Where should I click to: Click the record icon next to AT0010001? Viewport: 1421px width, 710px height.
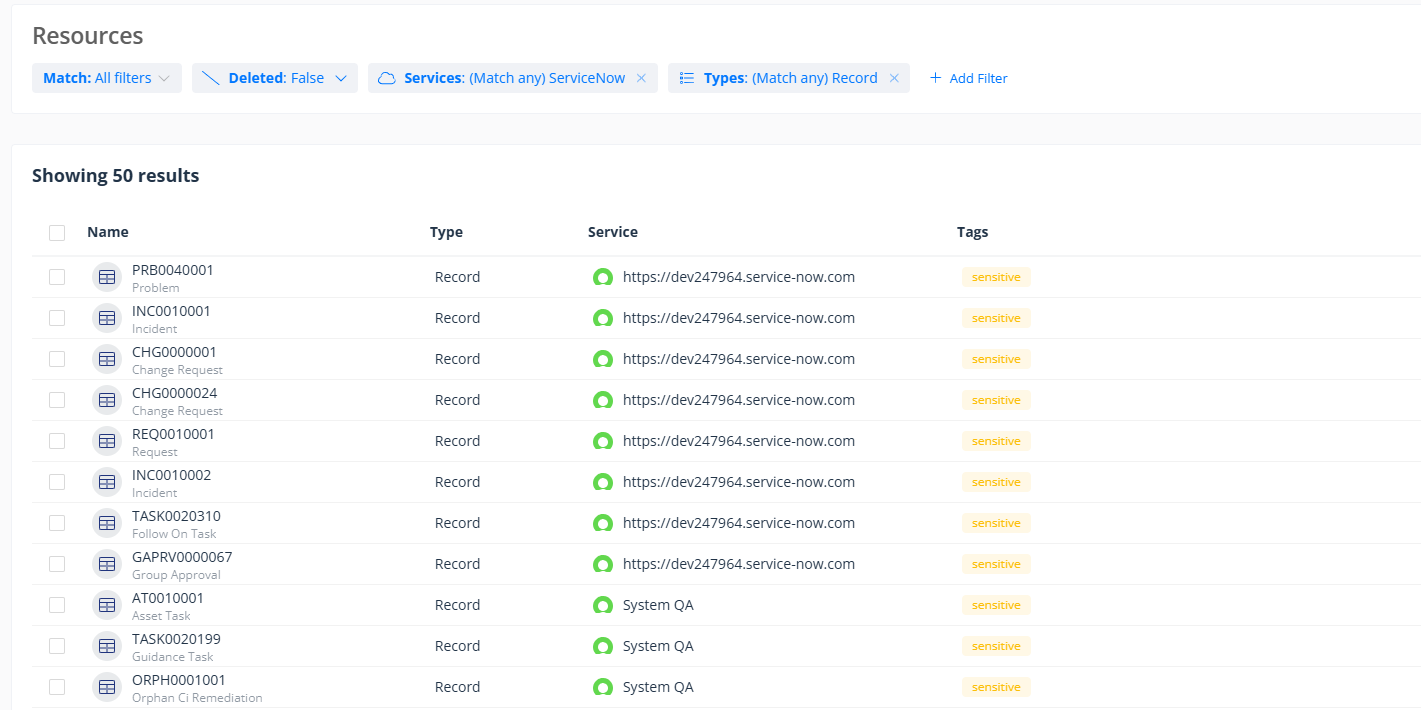(x=107, y=605)
